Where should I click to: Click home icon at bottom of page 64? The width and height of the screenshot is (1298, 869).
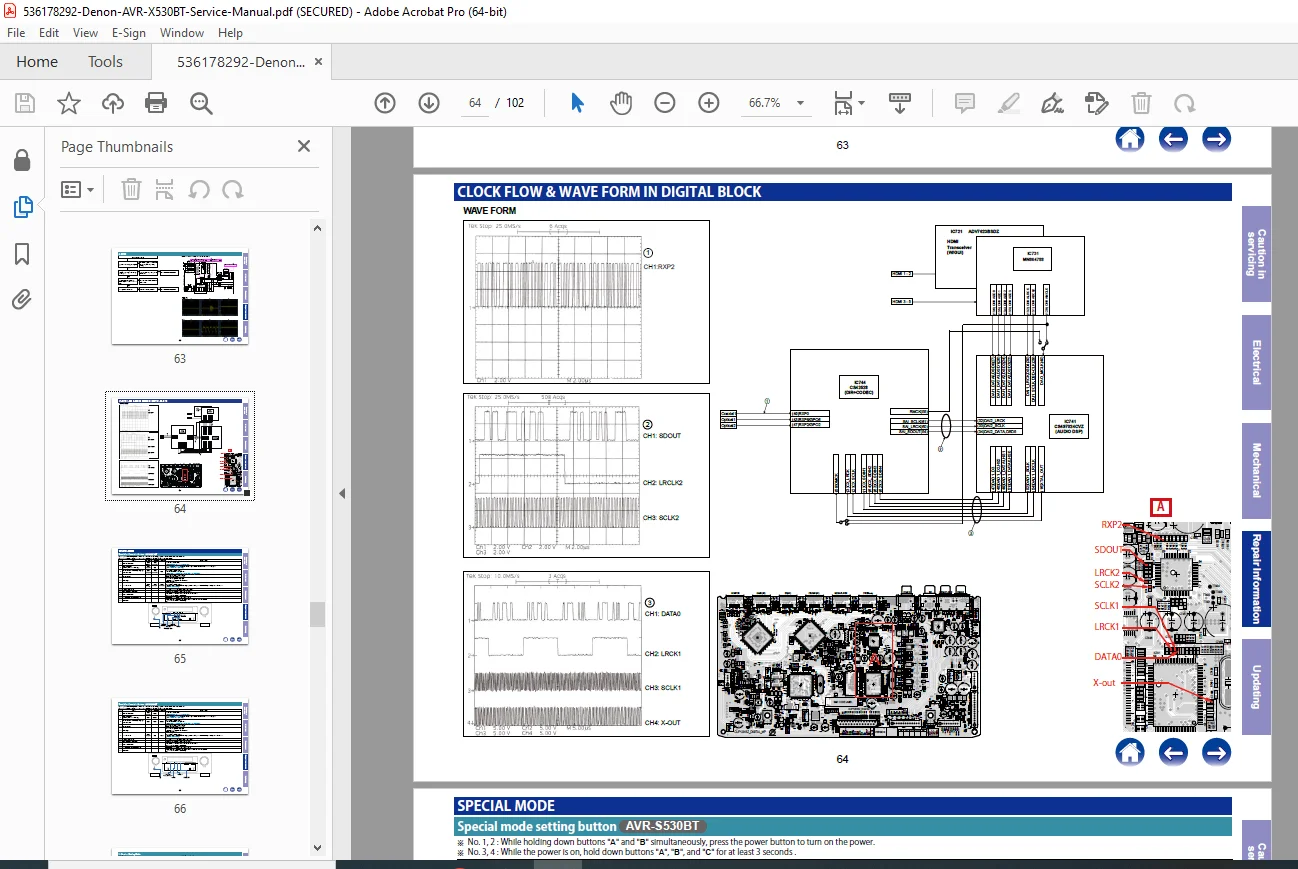point(1130,751)
